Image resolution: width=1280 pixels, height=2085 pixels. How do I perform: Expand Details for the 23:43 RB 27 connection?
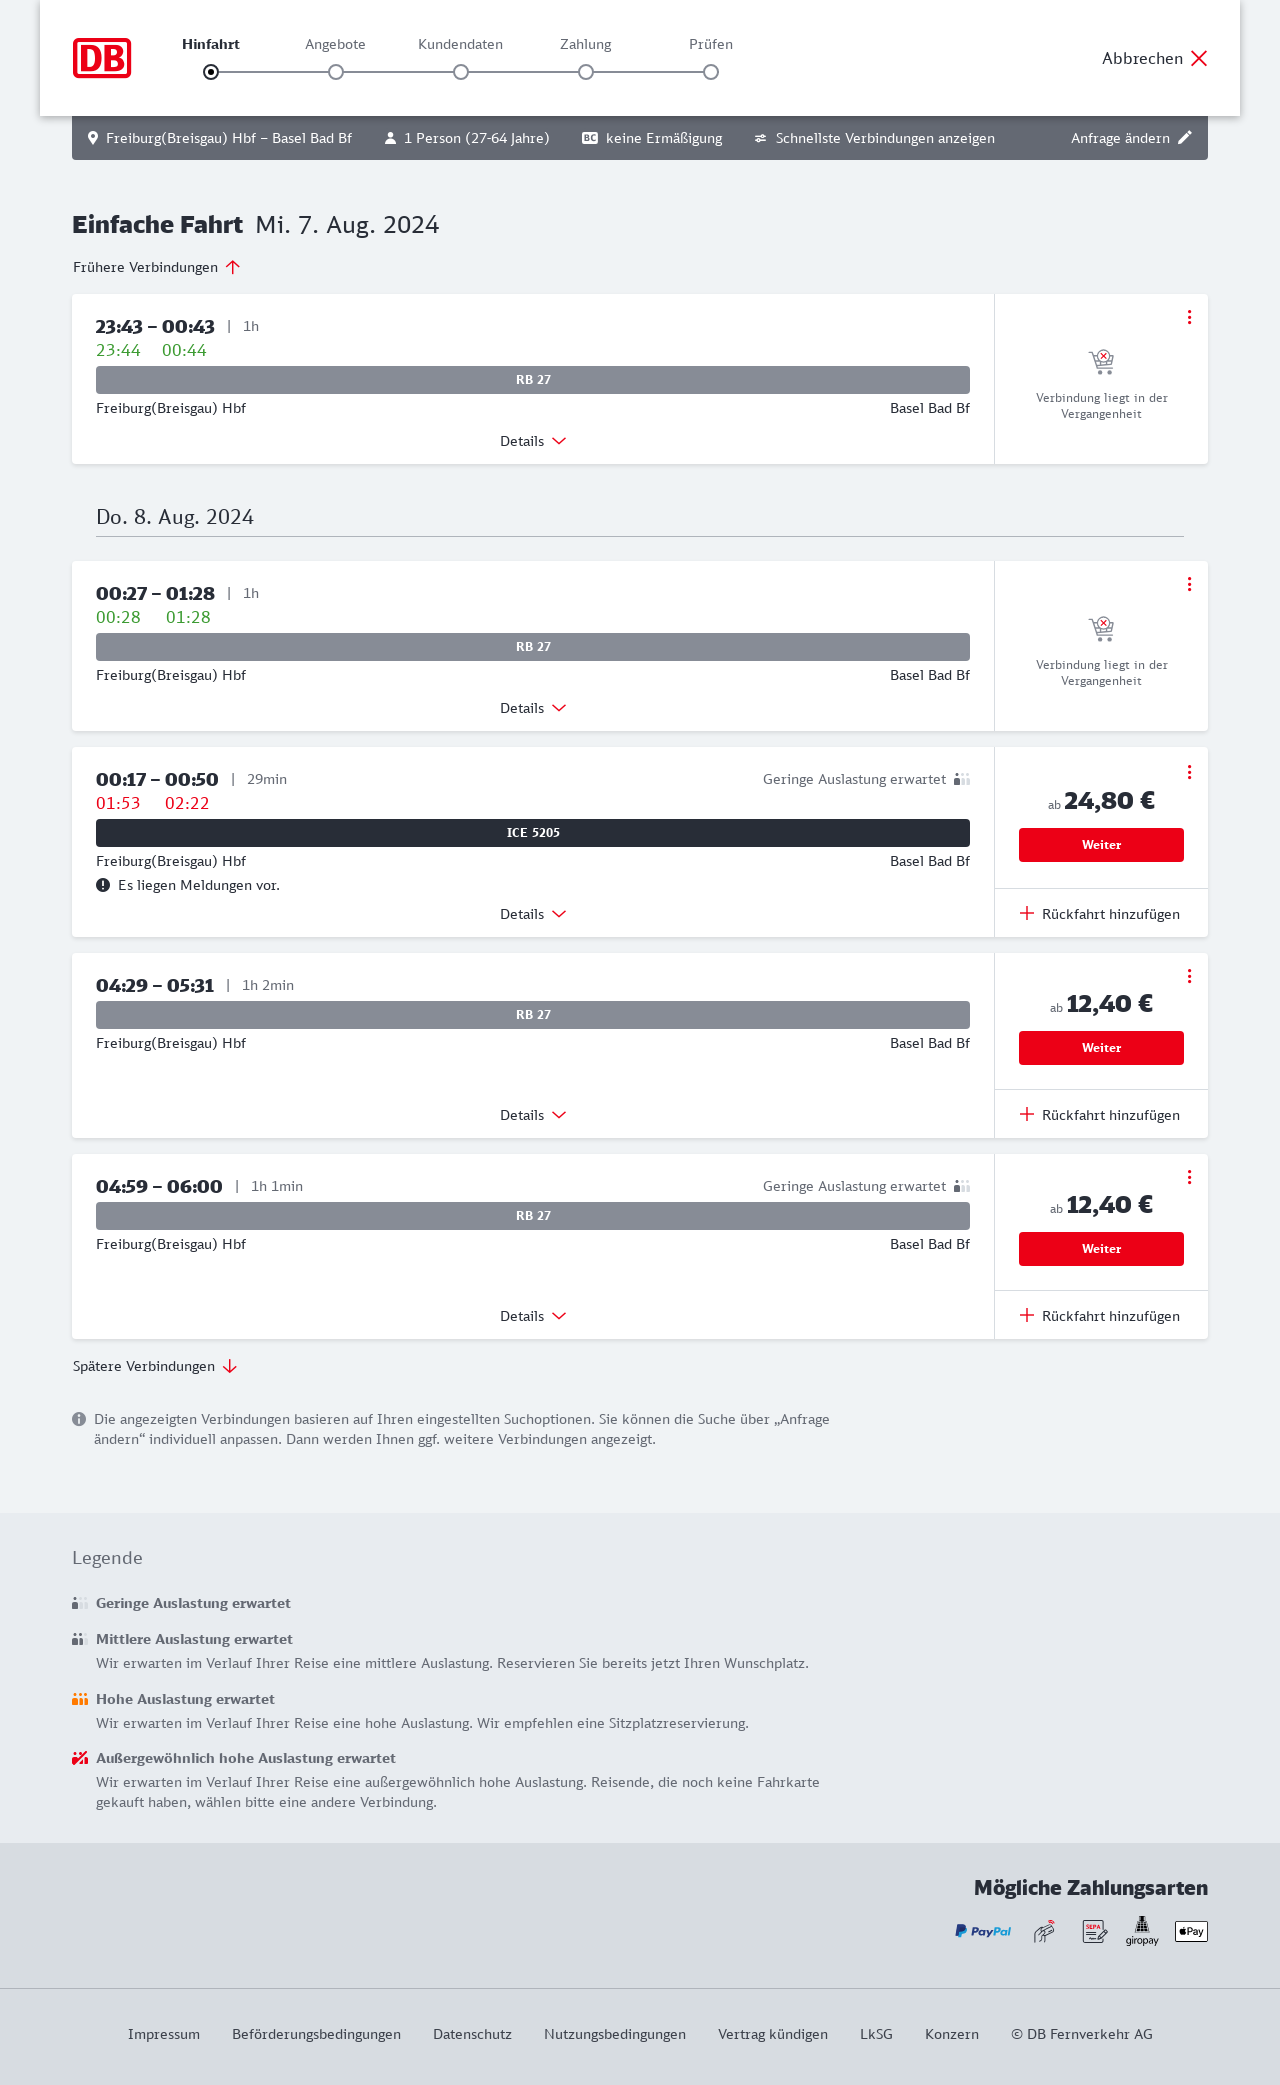point(533,441)
